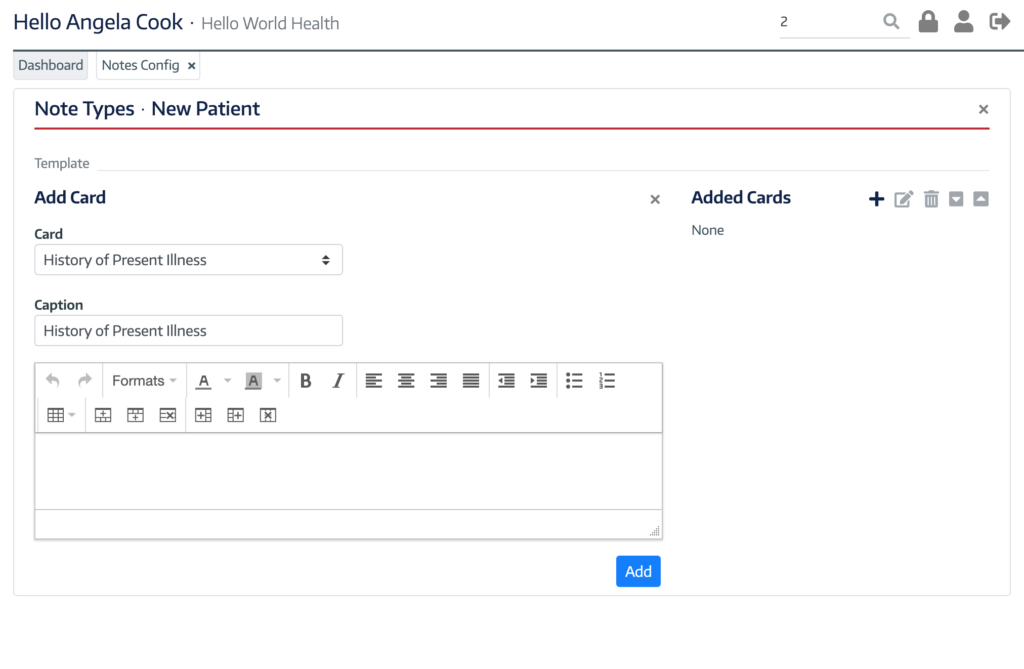Move card down with down-arrow icon
The image size is (1024, 669).
pos(956,199)
